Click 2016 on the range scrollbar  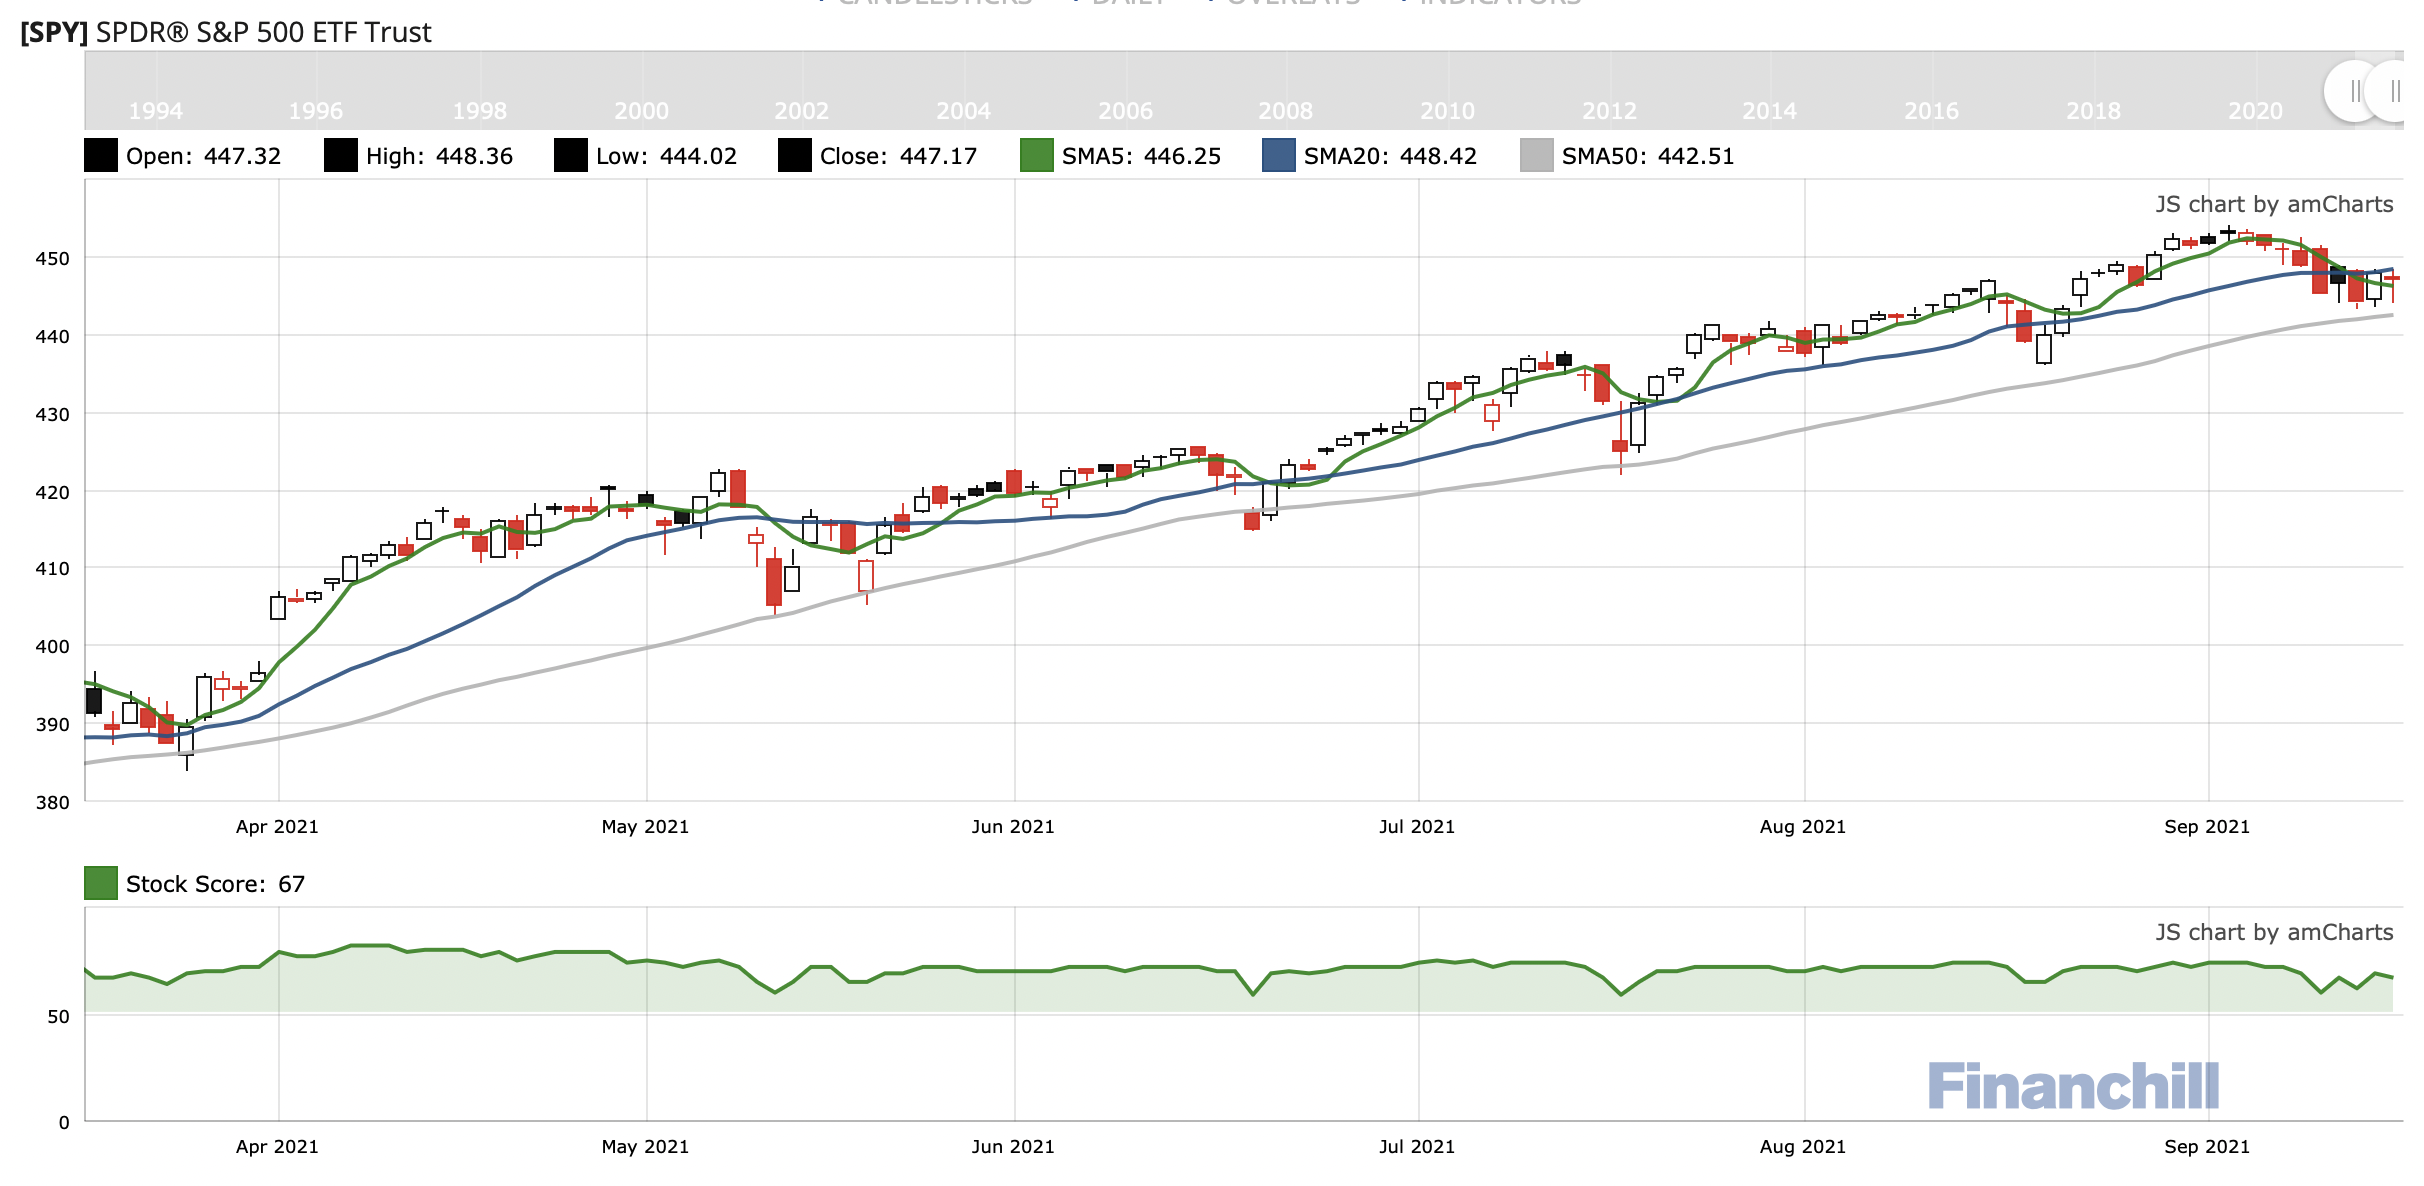[1931, 111]
